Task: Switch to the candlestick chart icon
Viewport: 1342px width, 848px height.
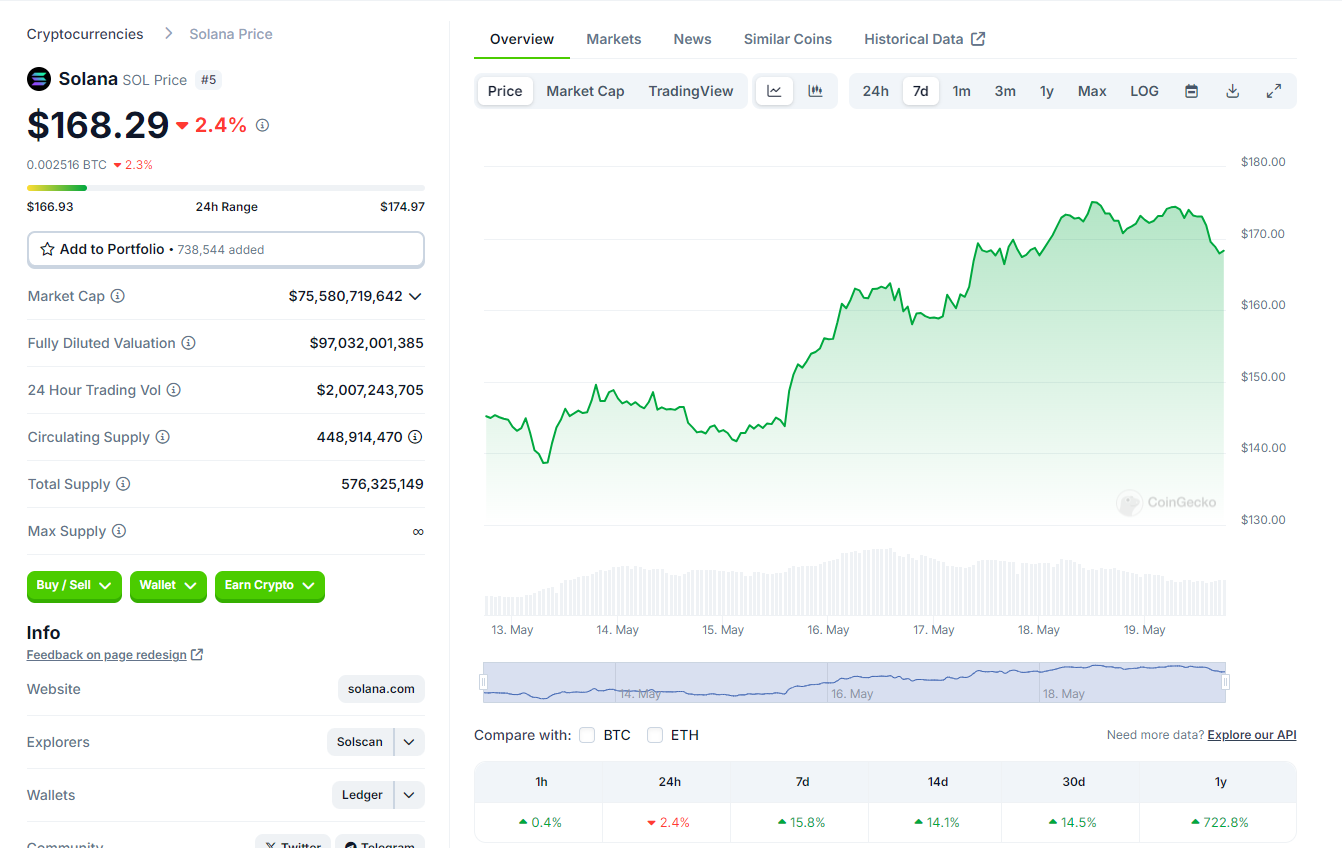Action: [816, 91]
